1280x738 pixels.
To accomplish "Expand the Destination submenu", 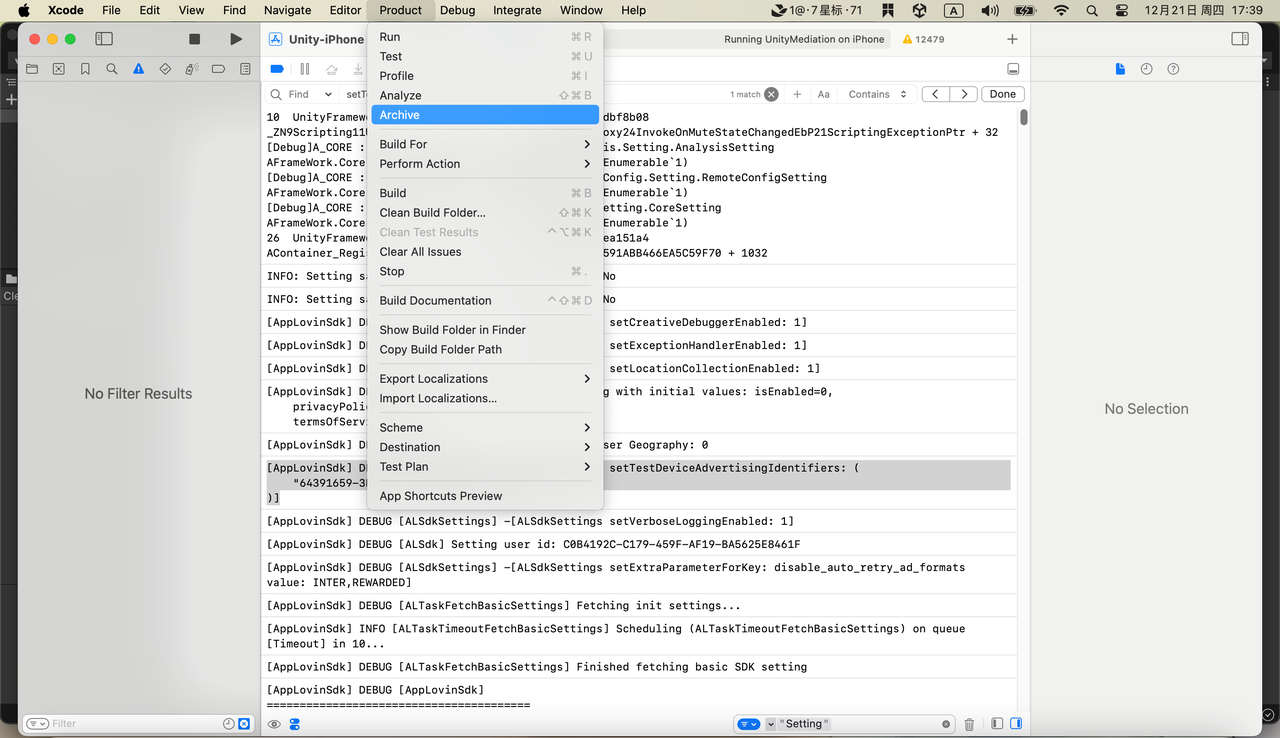I will point(485,447).
